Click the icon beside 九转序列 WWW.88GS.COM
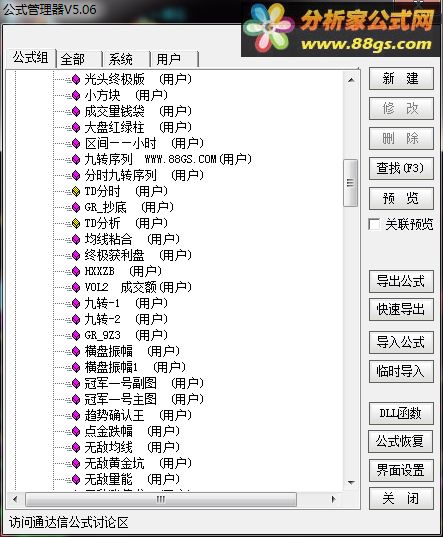This screenshot has height=537, width=443. point(76,160)
